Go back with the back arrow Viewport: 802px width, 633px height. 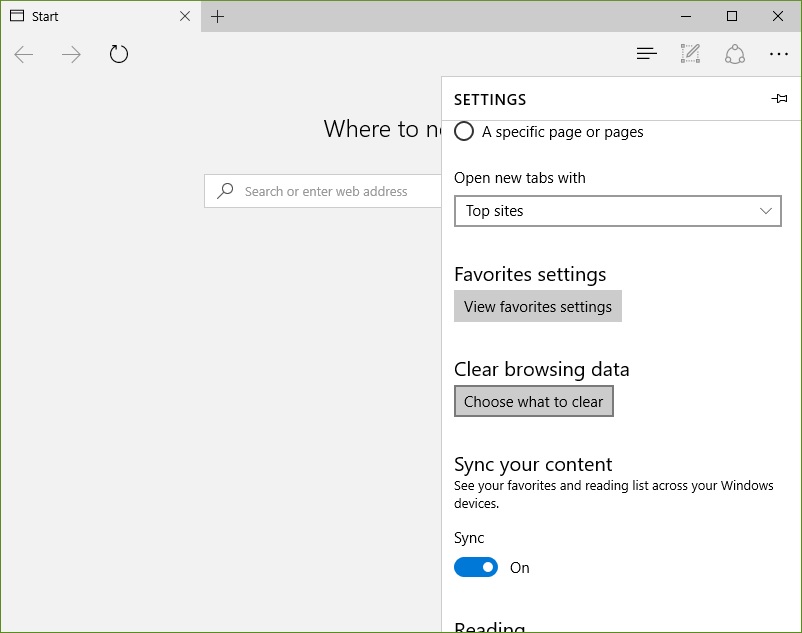24,54
